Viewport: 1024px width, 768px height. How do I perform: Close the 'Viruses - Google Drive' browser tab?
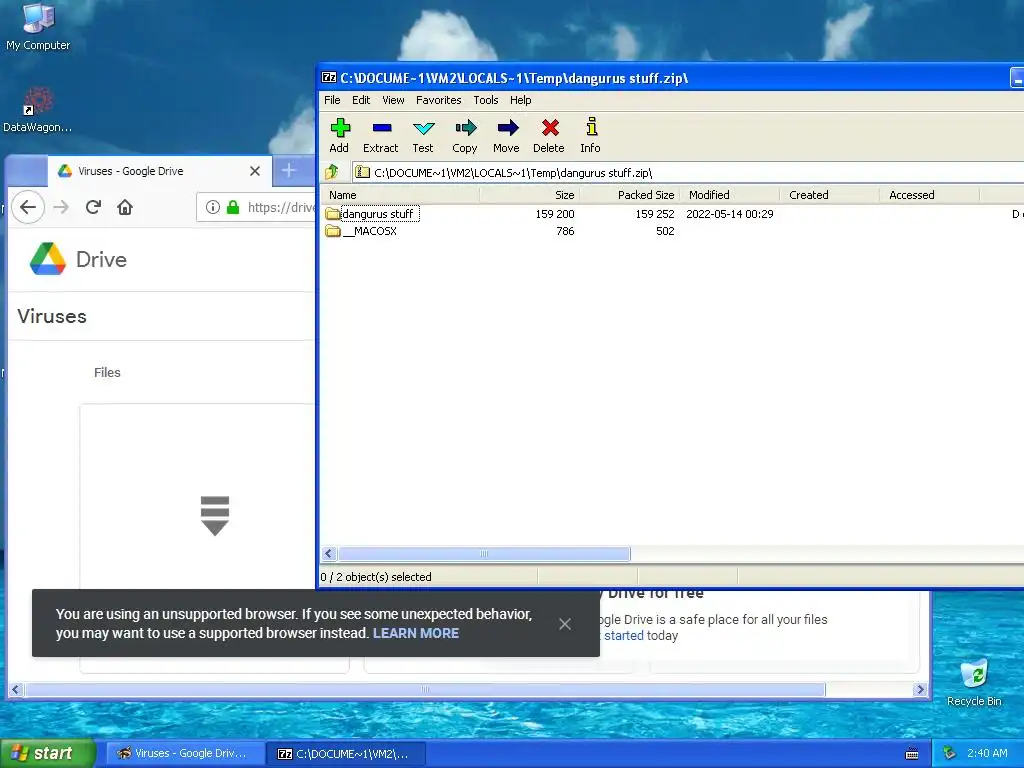255,171
